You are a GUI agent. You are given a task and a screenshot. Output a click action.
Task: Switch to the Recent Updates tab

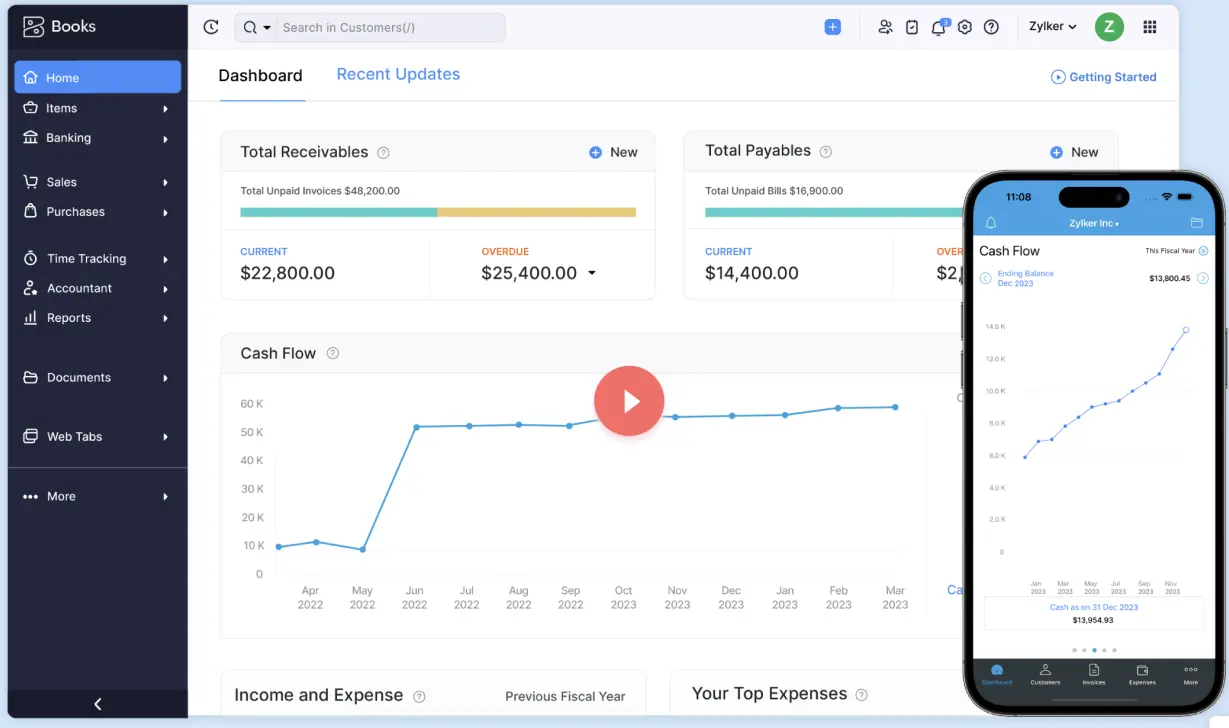click(x=398, y=74)
